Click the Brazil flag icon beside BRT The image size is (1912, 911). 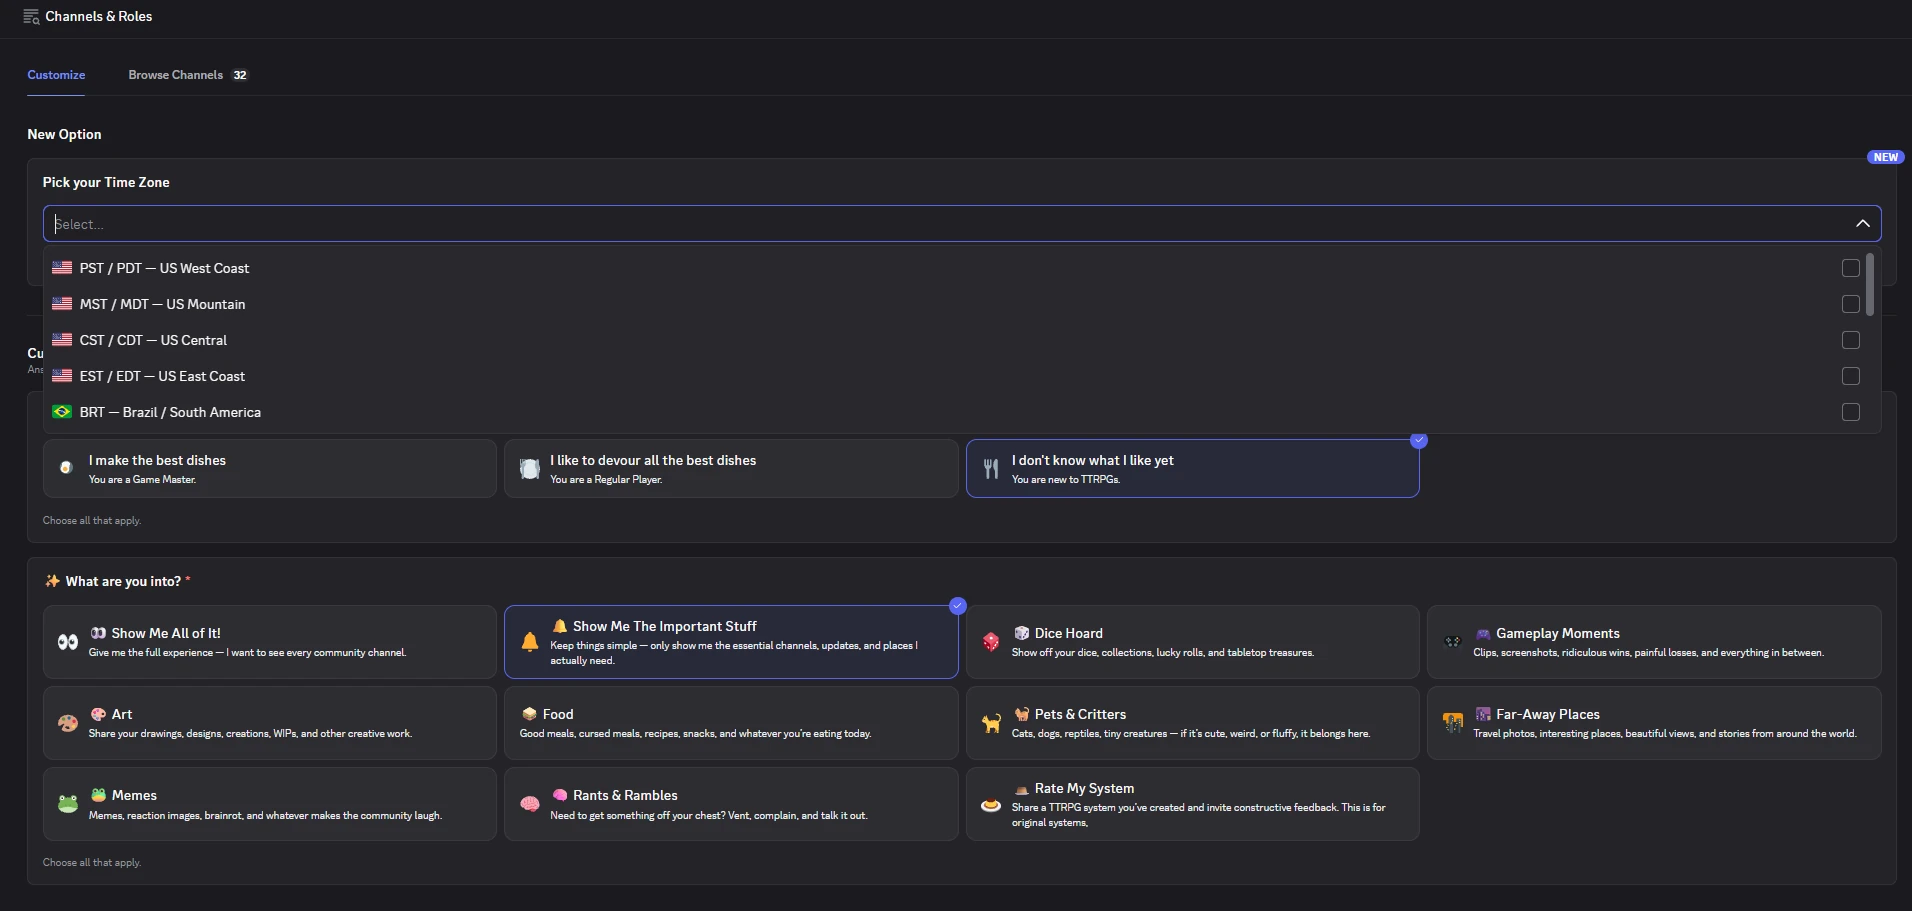62,412
